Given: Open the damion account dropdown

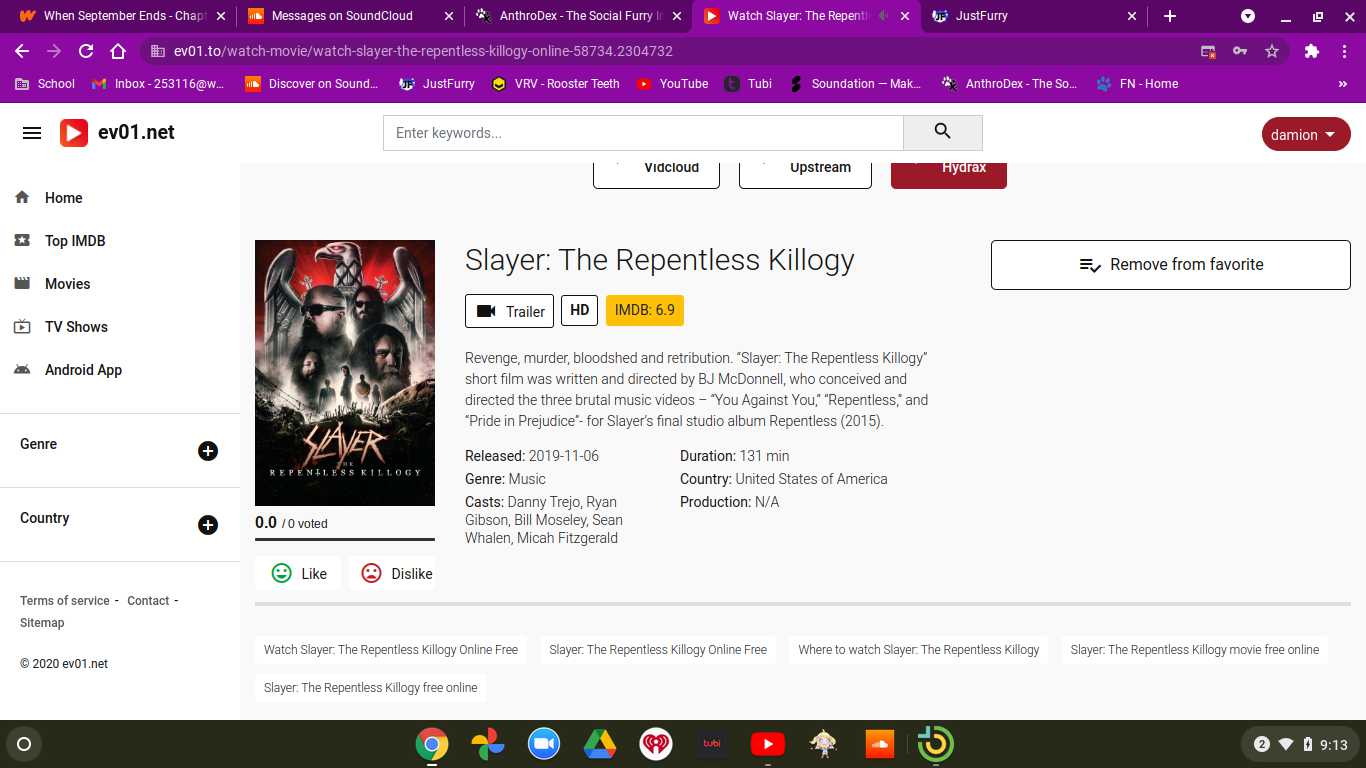Looking at the screenshot, I should 1306,134.
